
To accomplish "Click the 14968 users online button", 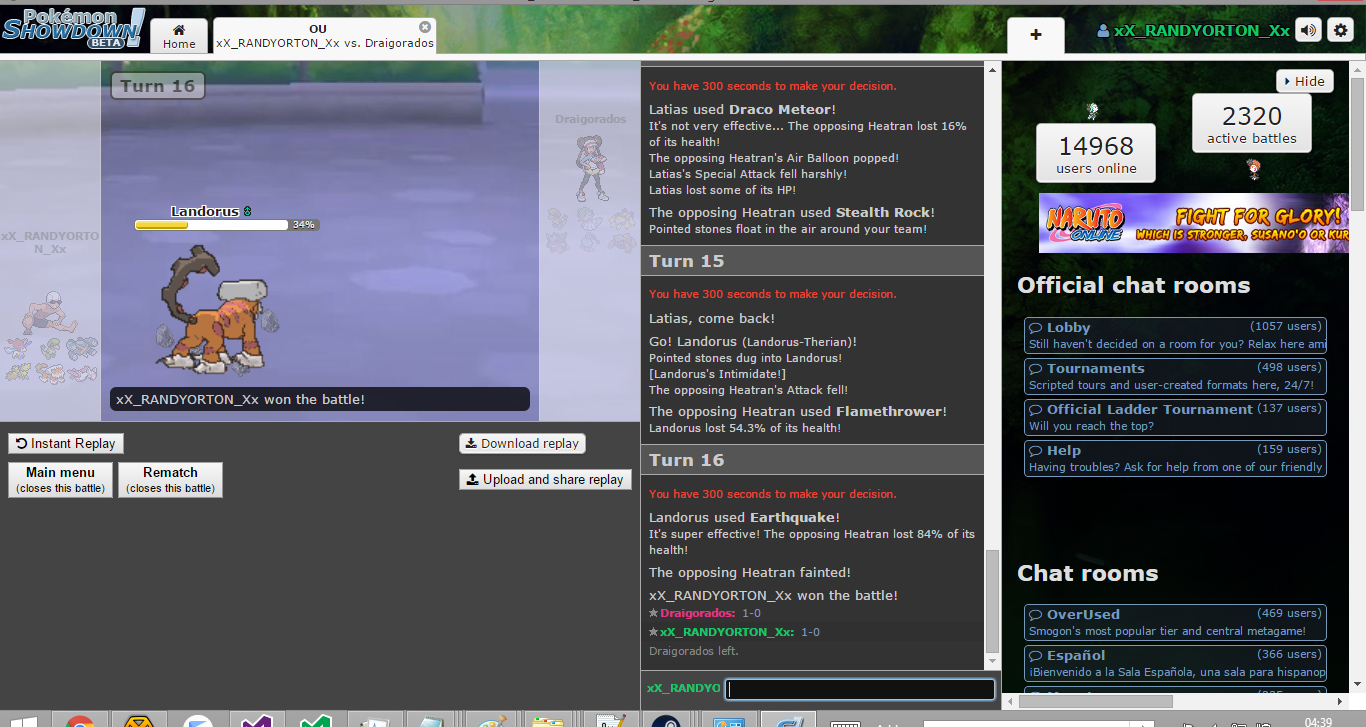I will (1096, 153).
